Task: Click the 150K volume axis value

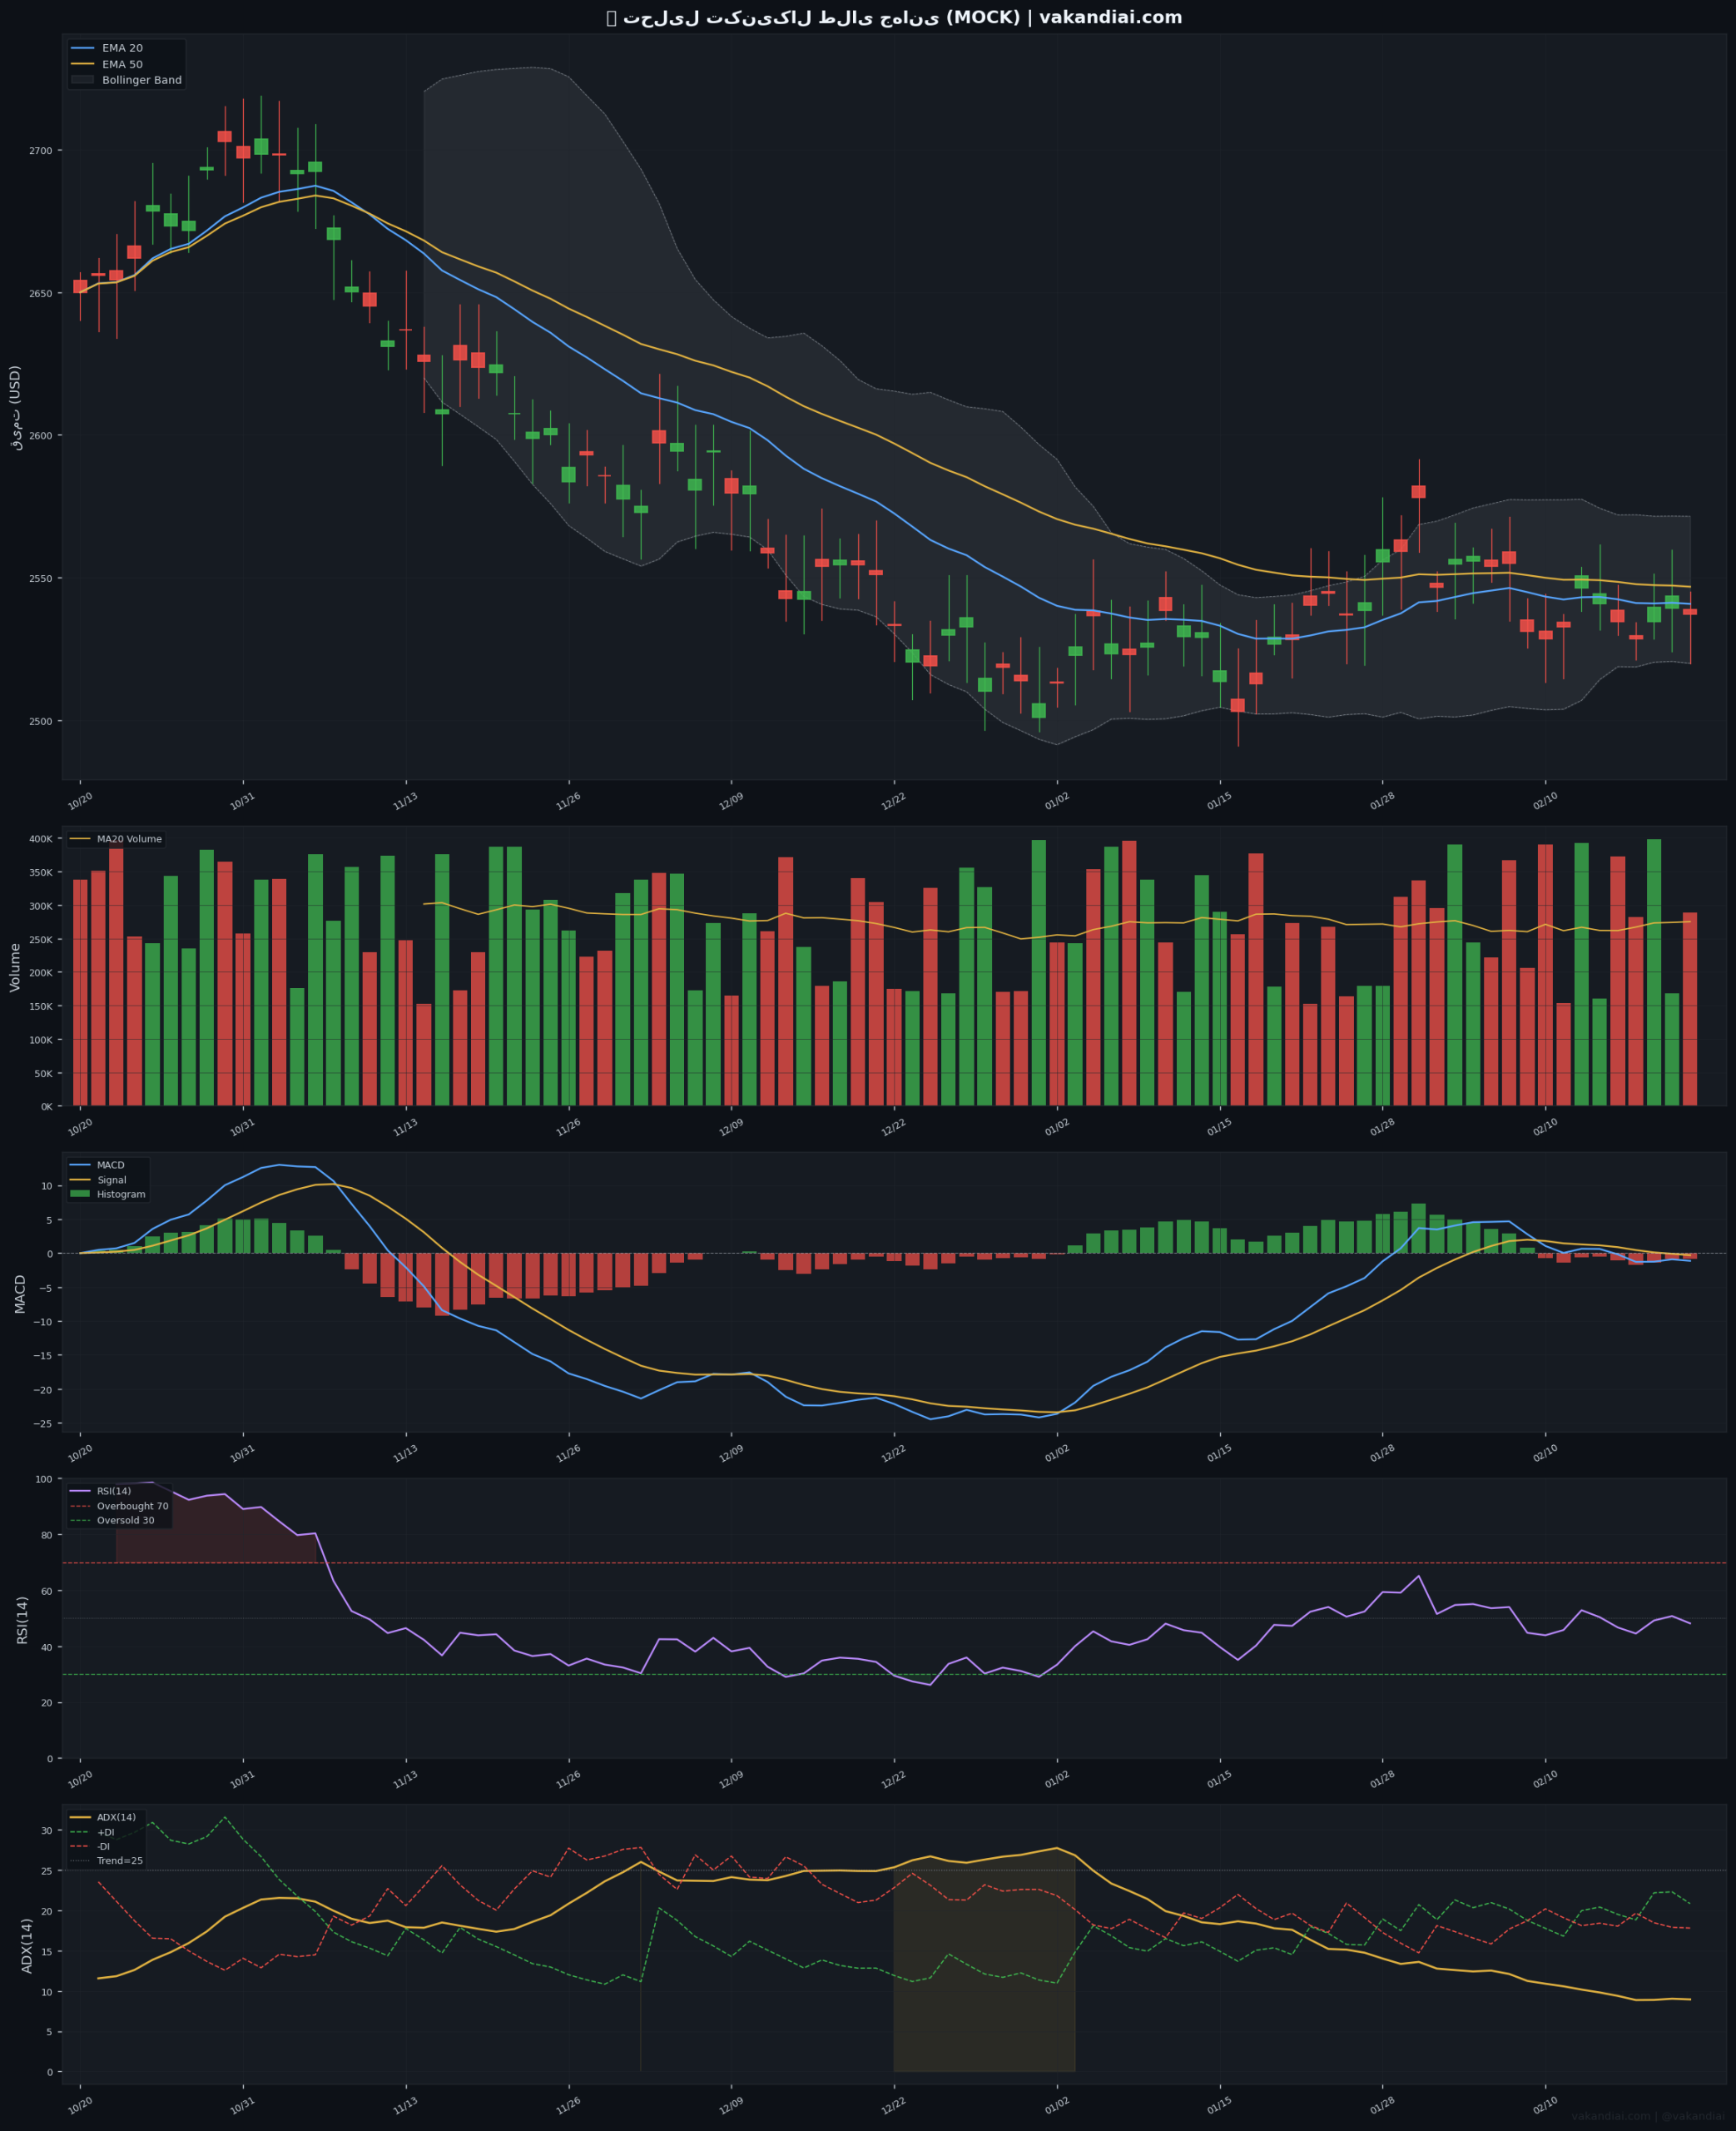Action: pos(41,1006)
